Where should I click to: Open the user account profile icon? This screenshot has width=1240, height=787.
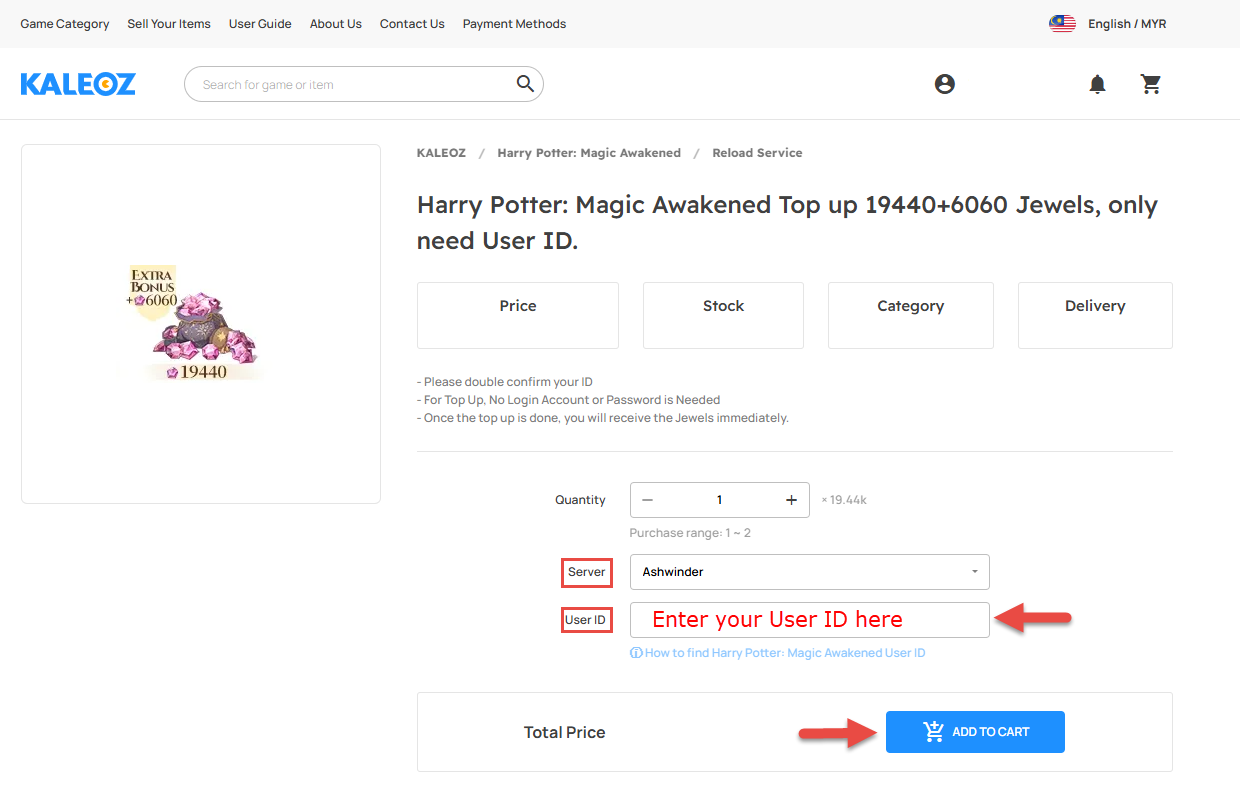pos(944,84)
